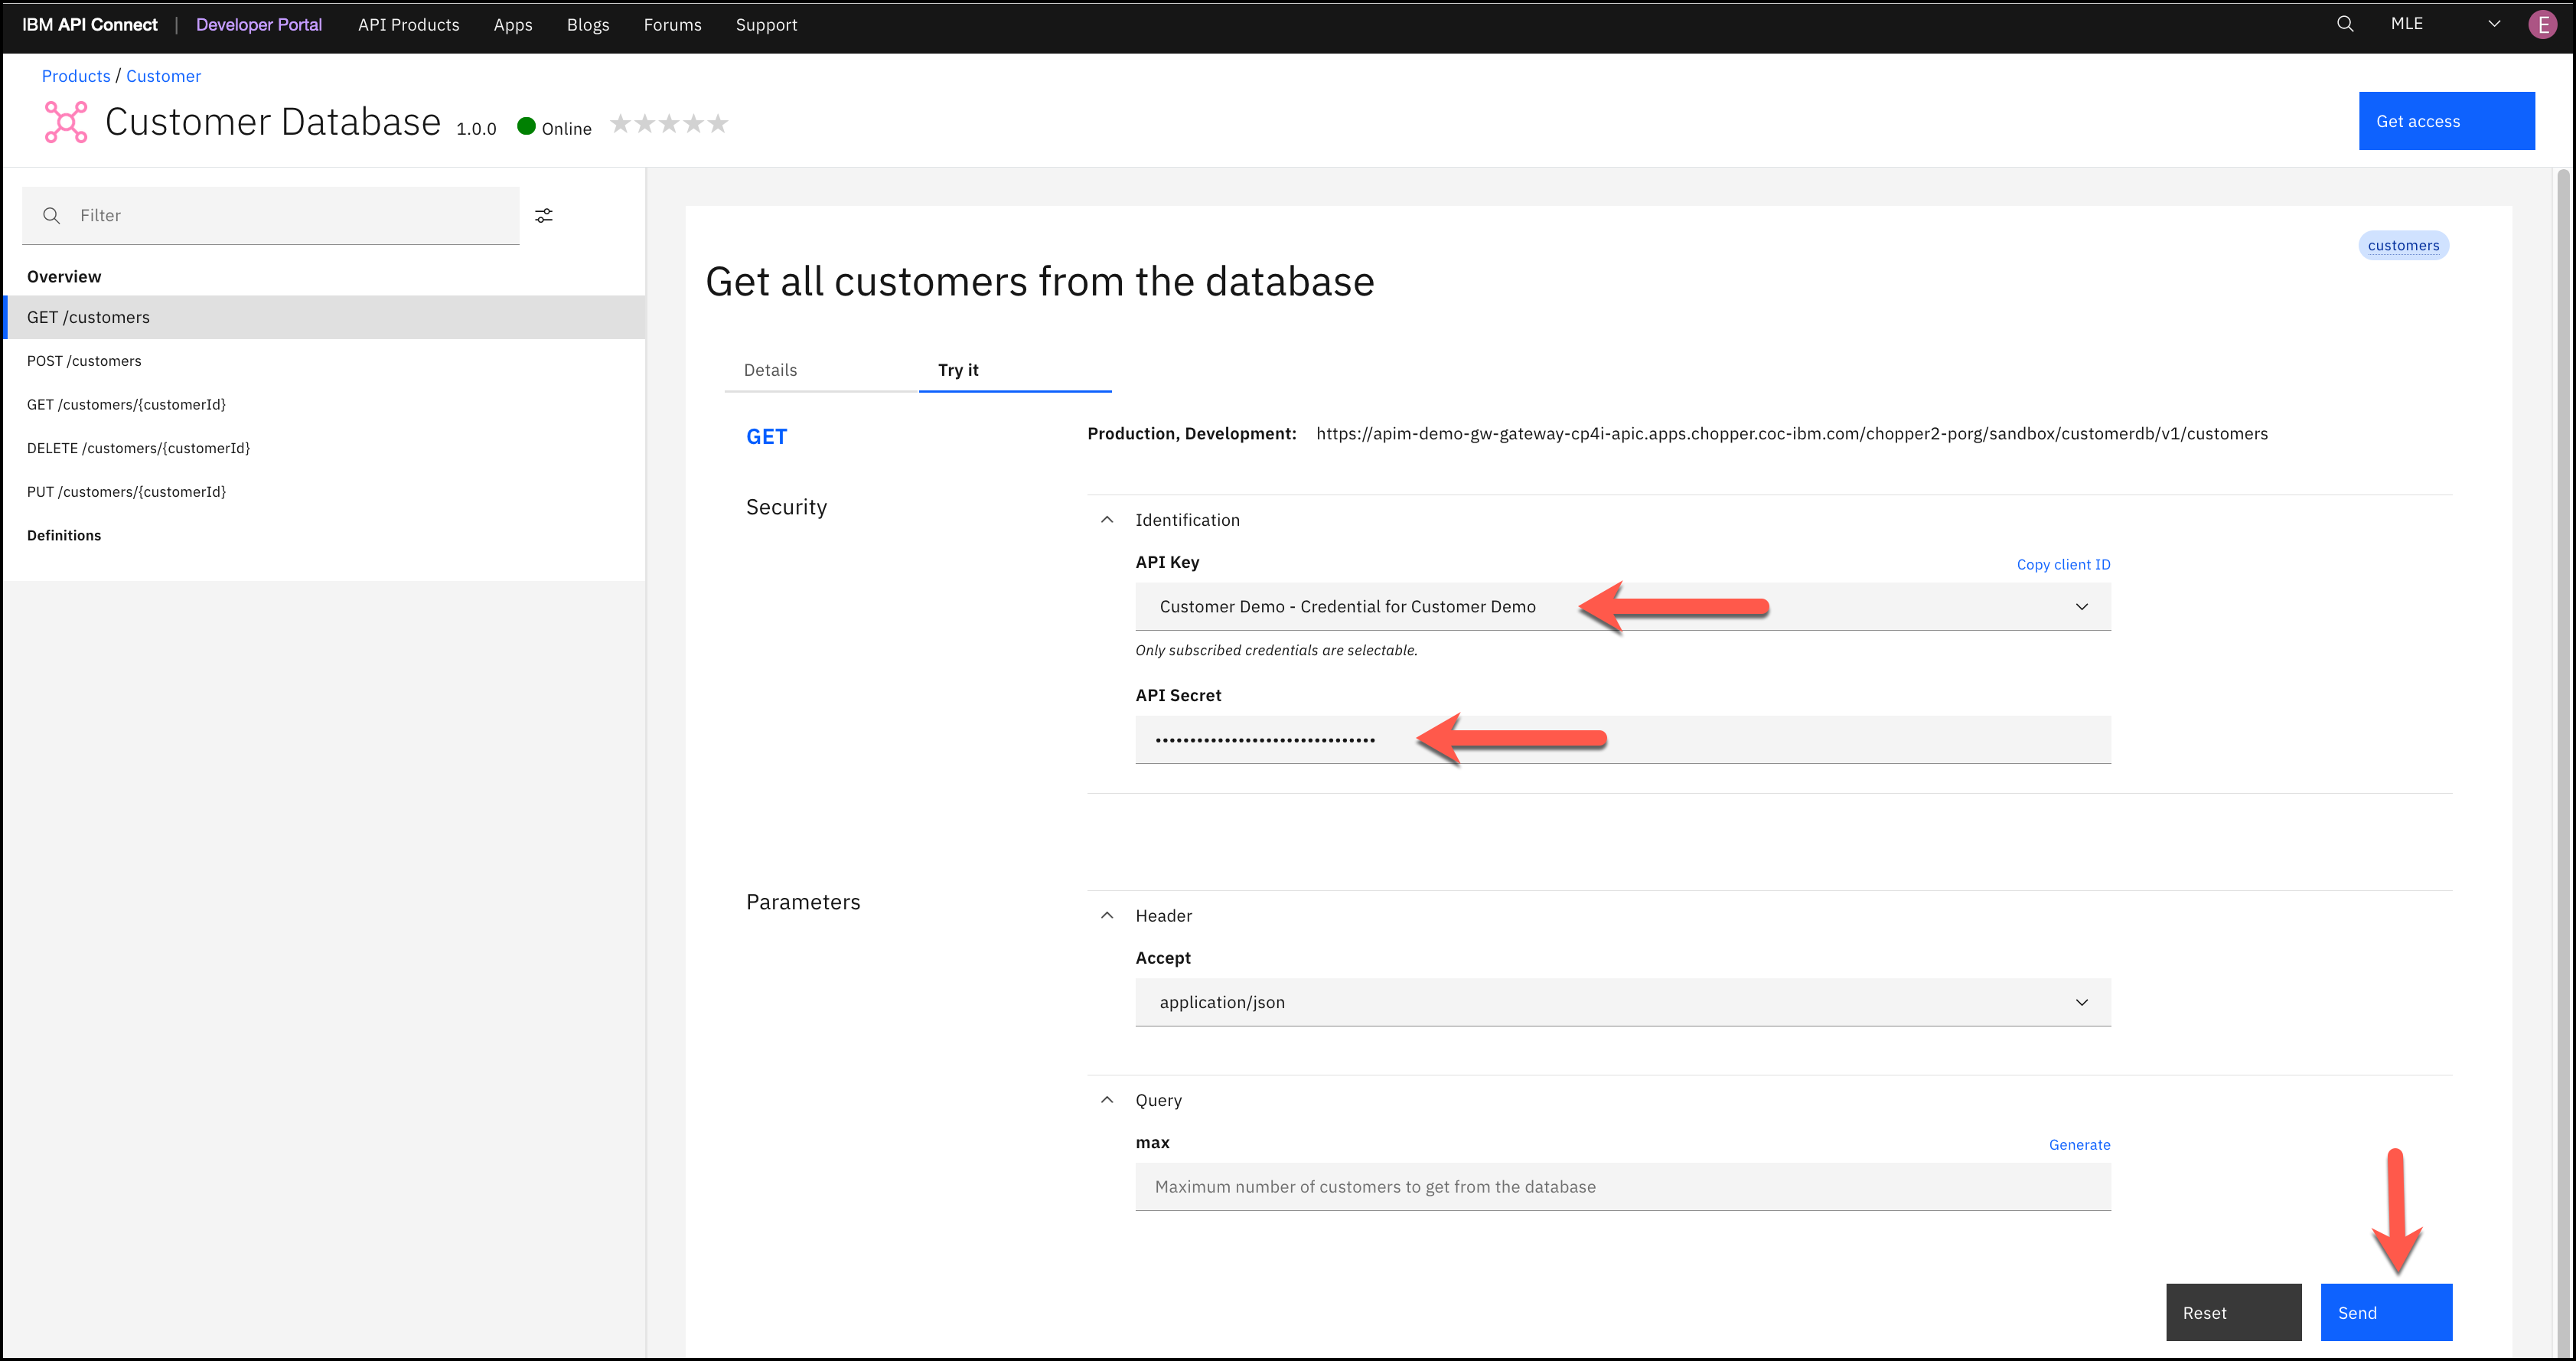Collapse the Identification section
Screen dimensions: 2576x1361
(1107, 520)
